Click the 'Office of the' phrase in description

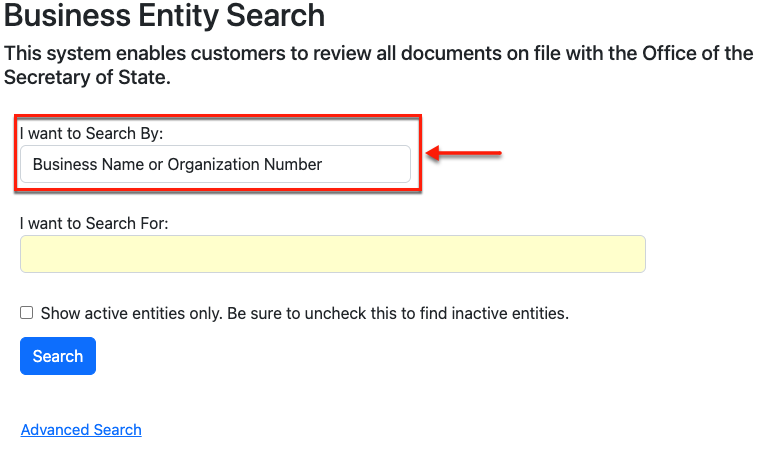tap(697, 53)
